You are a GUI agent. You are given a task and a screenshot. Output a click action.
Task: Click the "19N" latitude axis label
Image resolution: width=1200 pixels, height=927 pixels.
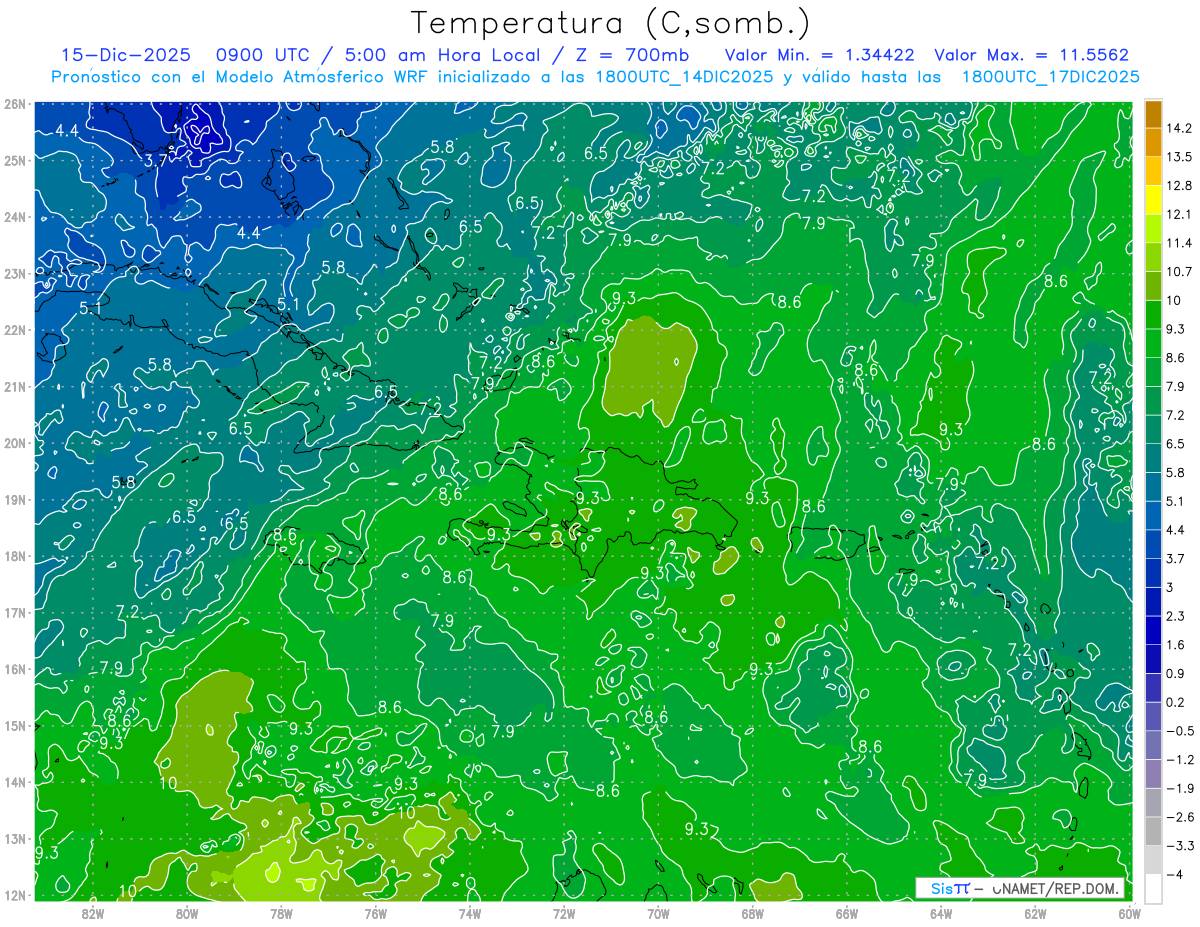[15, 499]
